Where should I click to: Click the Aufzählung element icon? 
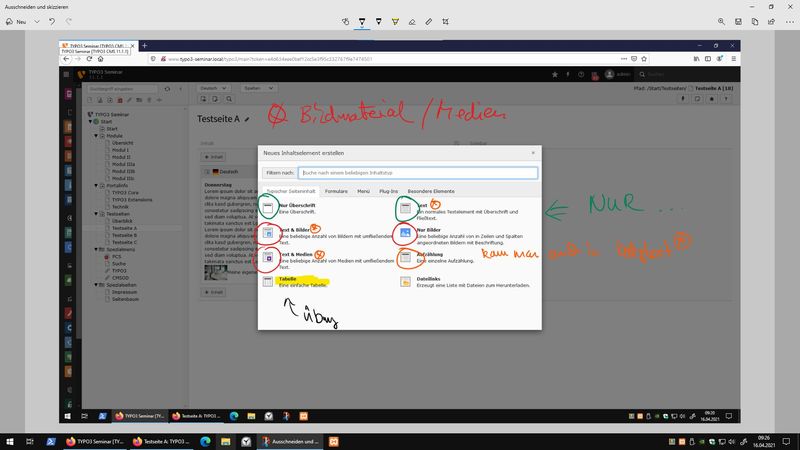[405, 257]
